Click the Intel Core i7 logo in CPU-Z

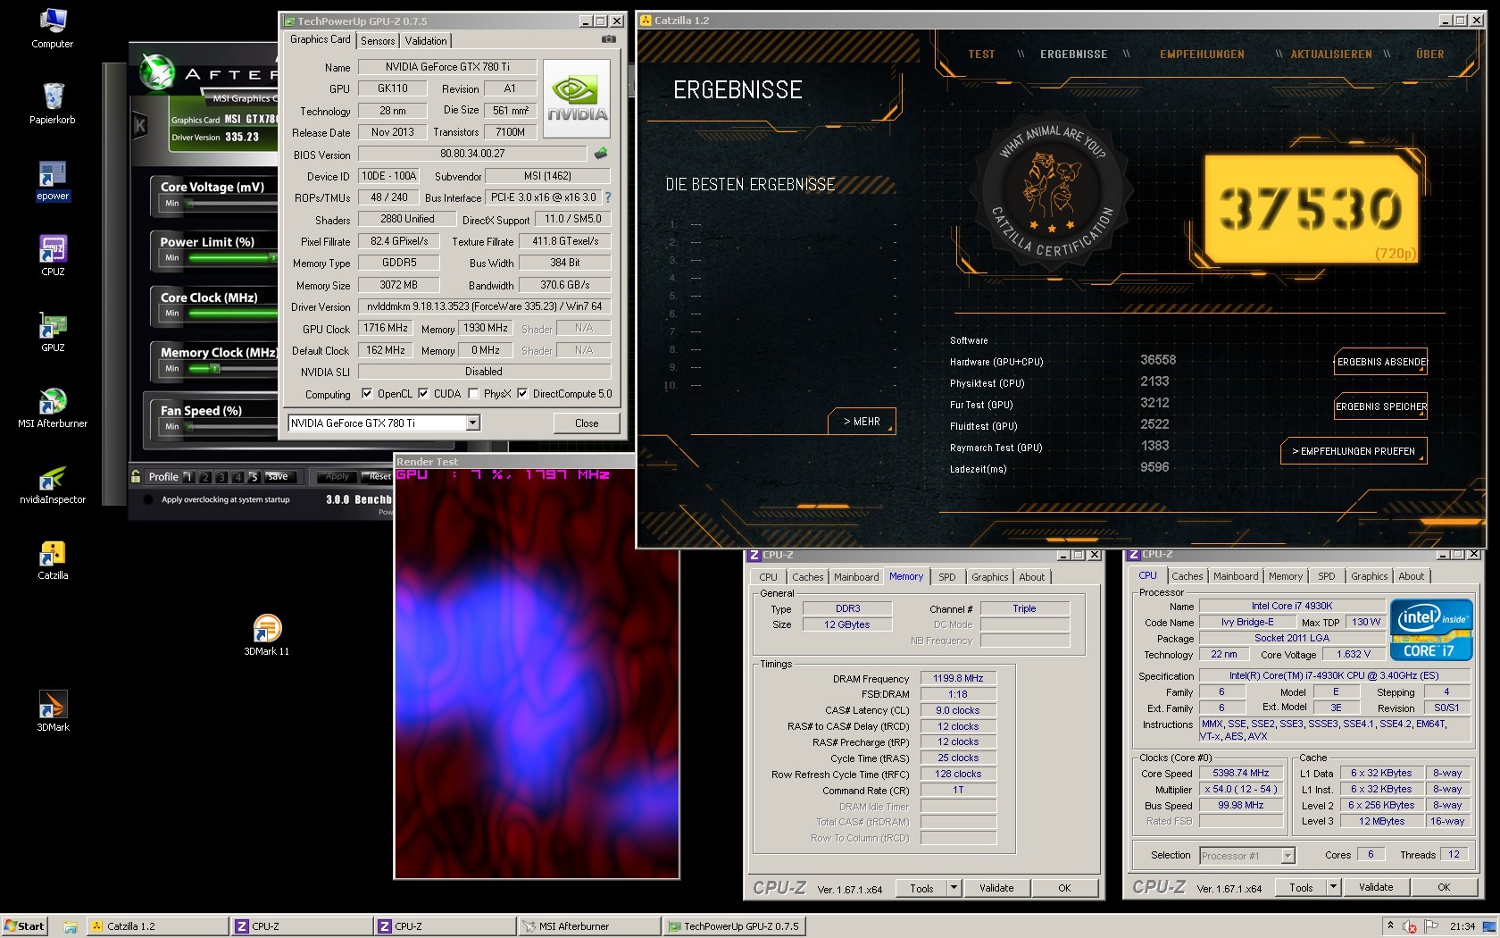point(1431,630)
